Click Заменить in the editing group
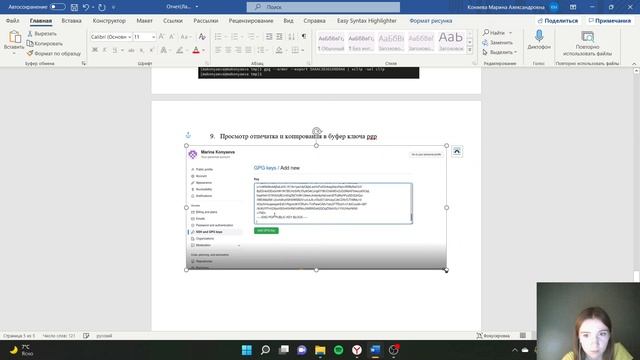Screen dimensions: 640x360 [x=498, y=42]
